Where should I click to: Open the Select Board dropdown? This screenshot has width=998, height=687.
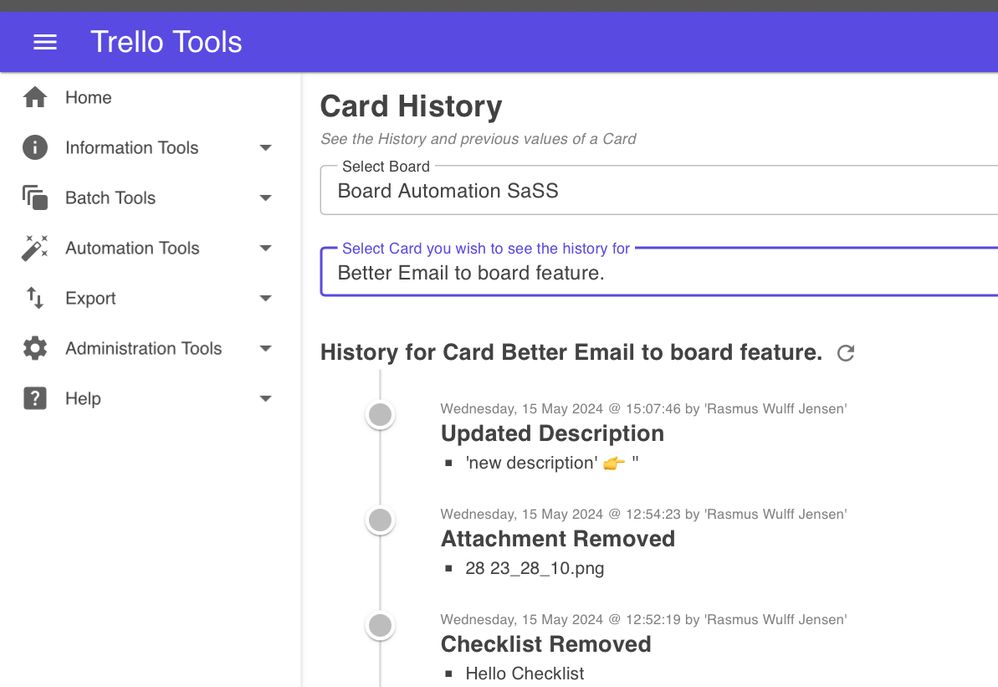click(659, 190)
